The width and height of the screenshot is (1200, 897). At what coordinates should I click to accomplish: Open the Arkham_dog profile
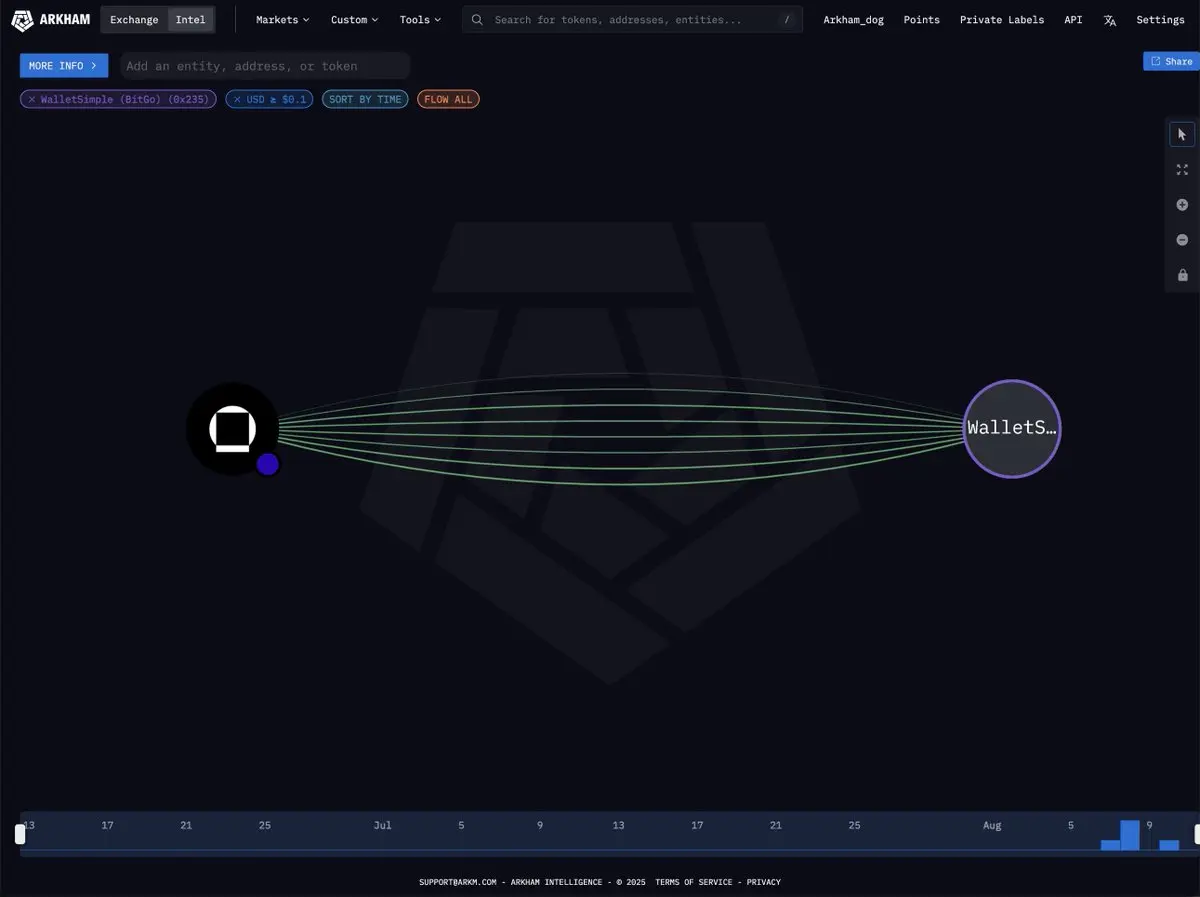(x=853, y=20)
